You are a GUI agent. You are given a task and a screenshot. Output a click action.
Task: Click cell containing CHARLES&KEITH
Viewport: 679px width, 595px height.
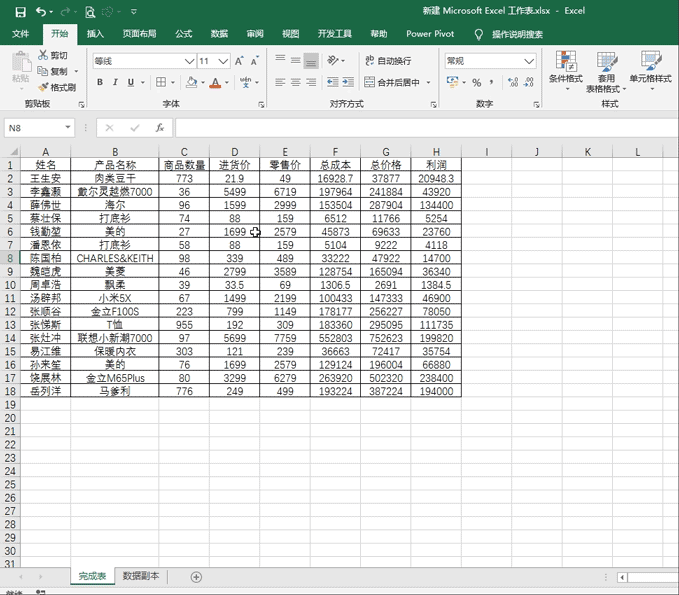click(x=115, y=258)
